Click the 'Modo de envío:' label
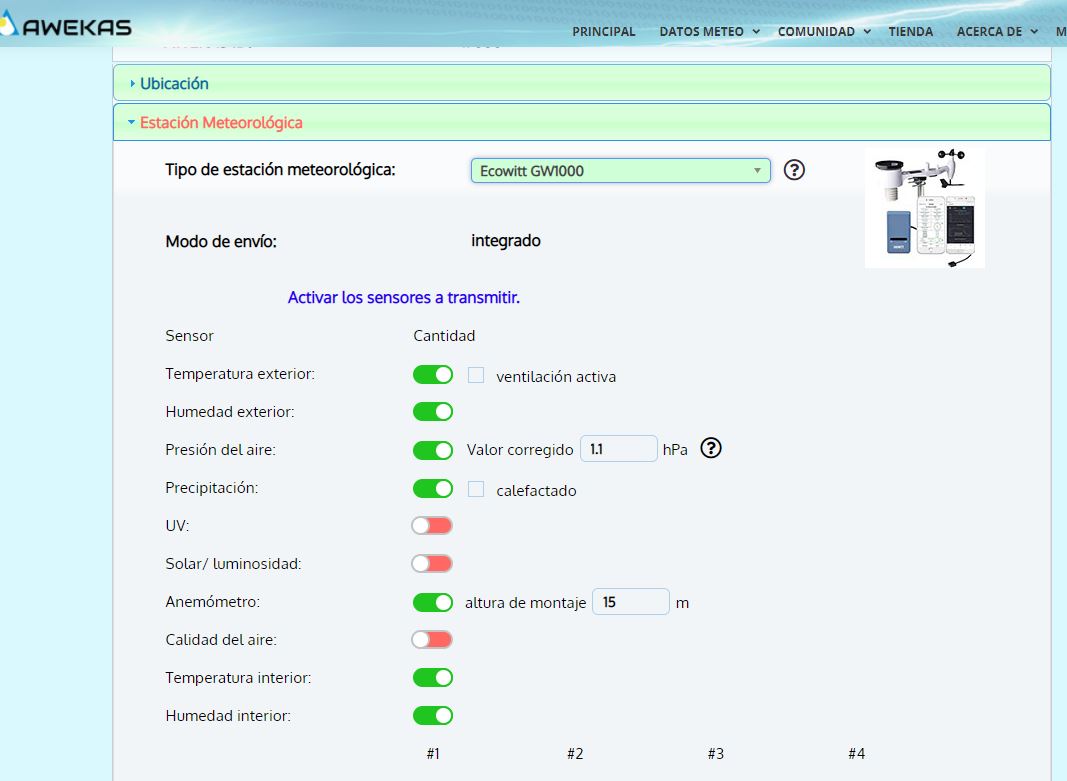1067x781 pixels. pyautogui.click(x=221, y=242)
